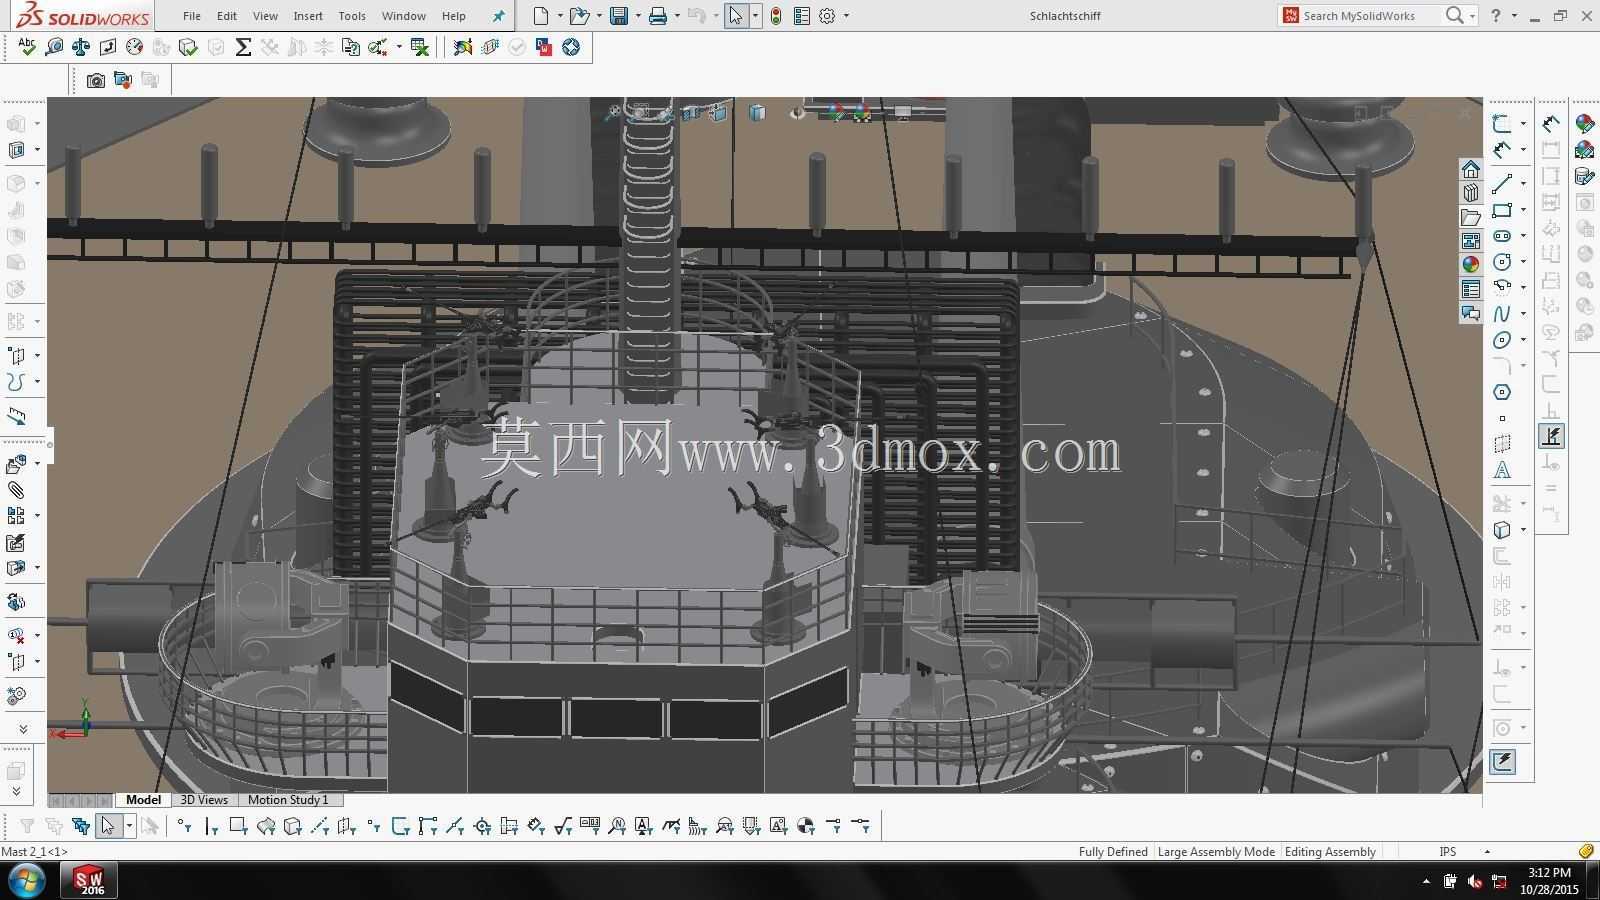Print the current document
The image size is (1600, 900).
click(657, 16)
